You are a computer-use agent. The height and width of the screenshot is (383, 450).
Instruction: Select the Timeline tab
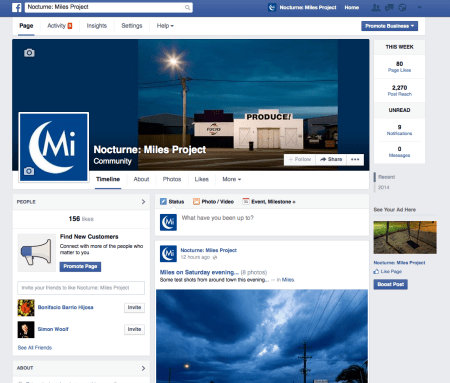108,179
